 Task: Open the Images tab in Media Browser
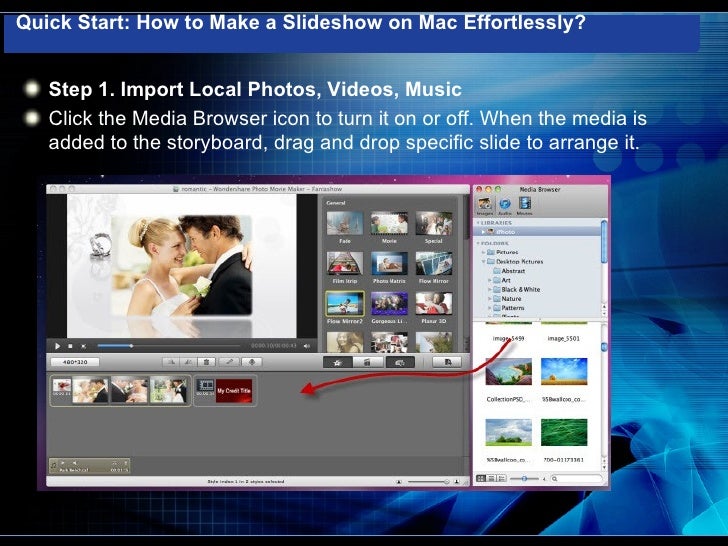click(x=484, y=205)
